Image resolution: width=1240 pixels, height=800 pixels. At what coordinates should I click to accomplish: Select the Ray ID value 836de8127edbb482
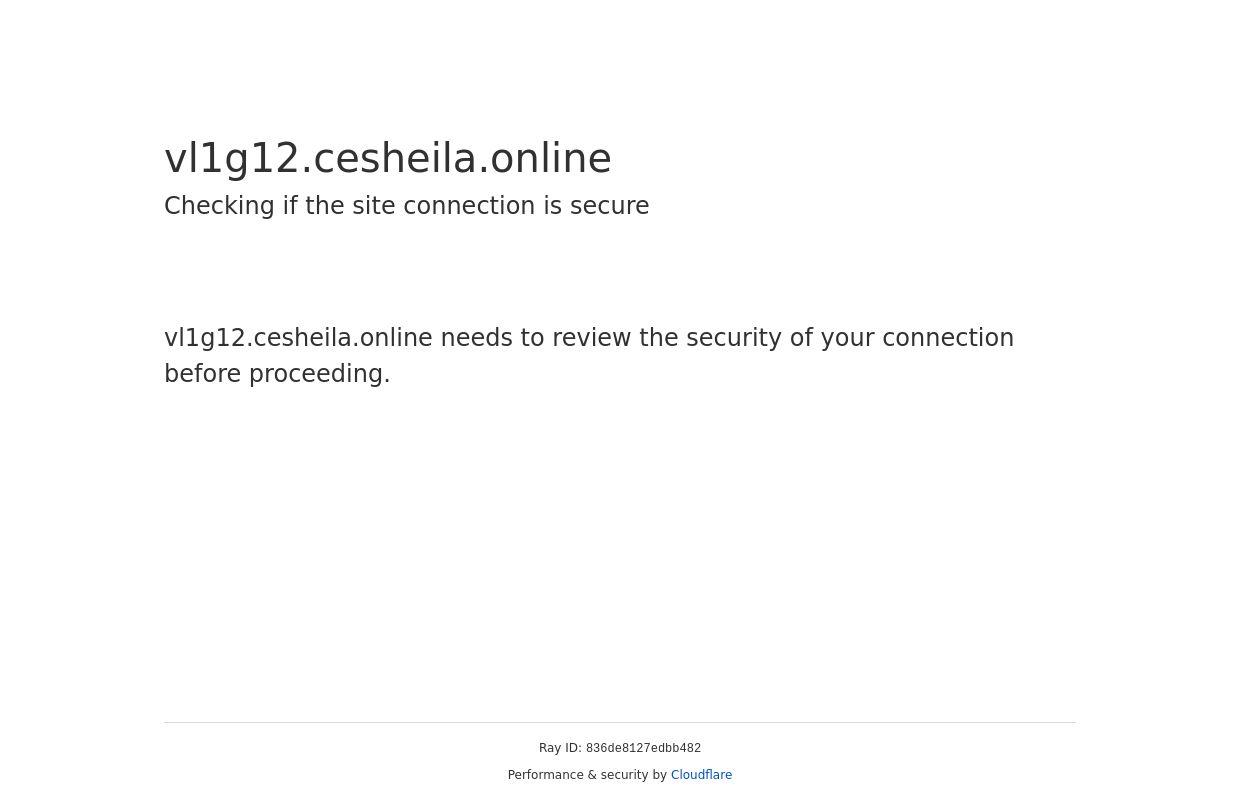[x=643, y=749]
